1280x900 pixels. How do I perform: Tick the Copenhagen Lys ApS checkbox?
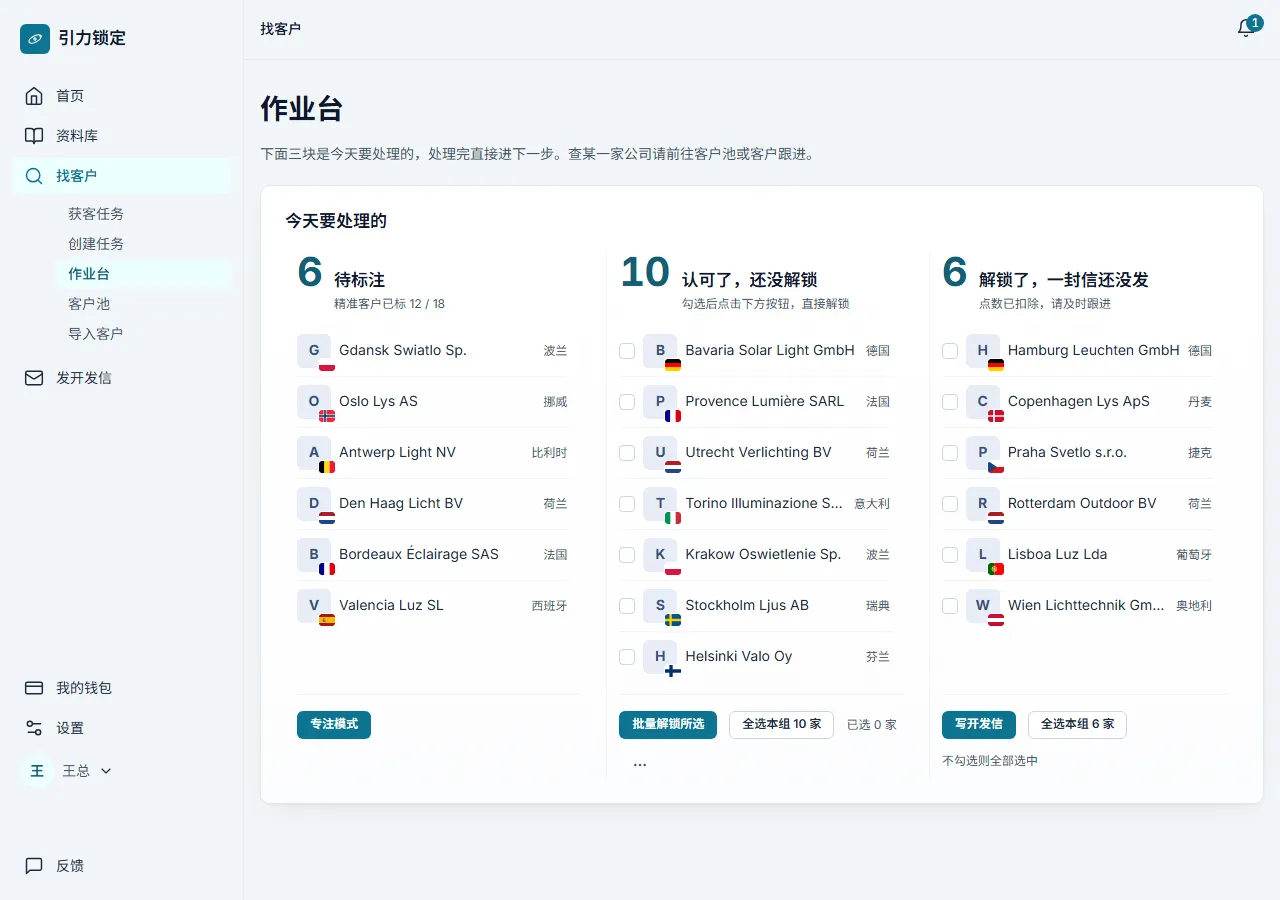tap(950, 402)
